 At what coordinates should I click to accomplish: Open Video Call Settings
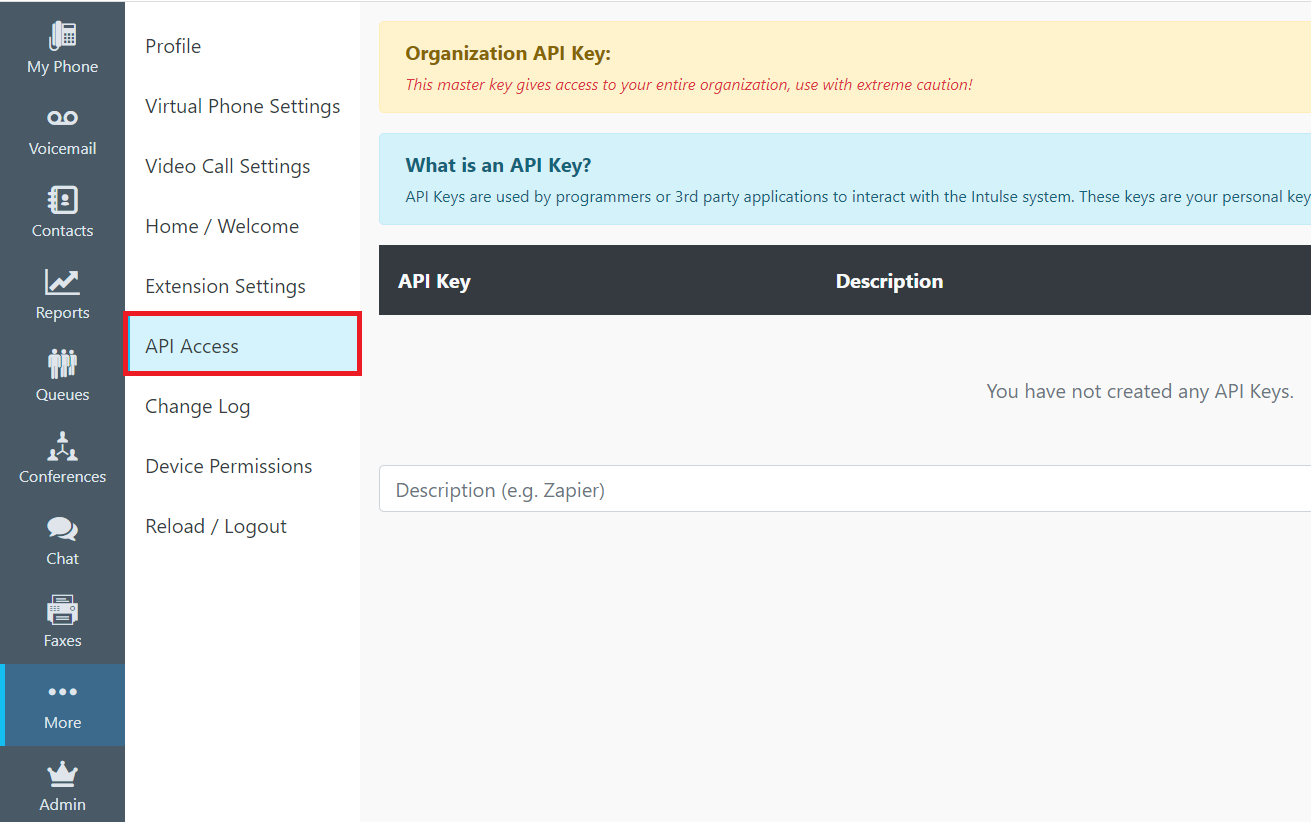(227, 166)
